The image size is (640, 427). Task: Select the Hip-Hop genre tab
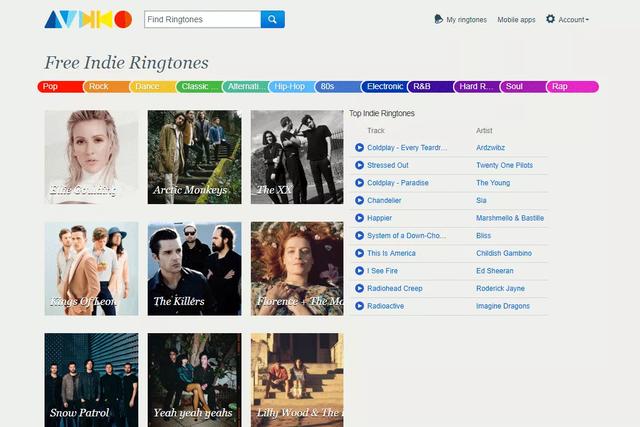tap(290, 87)
